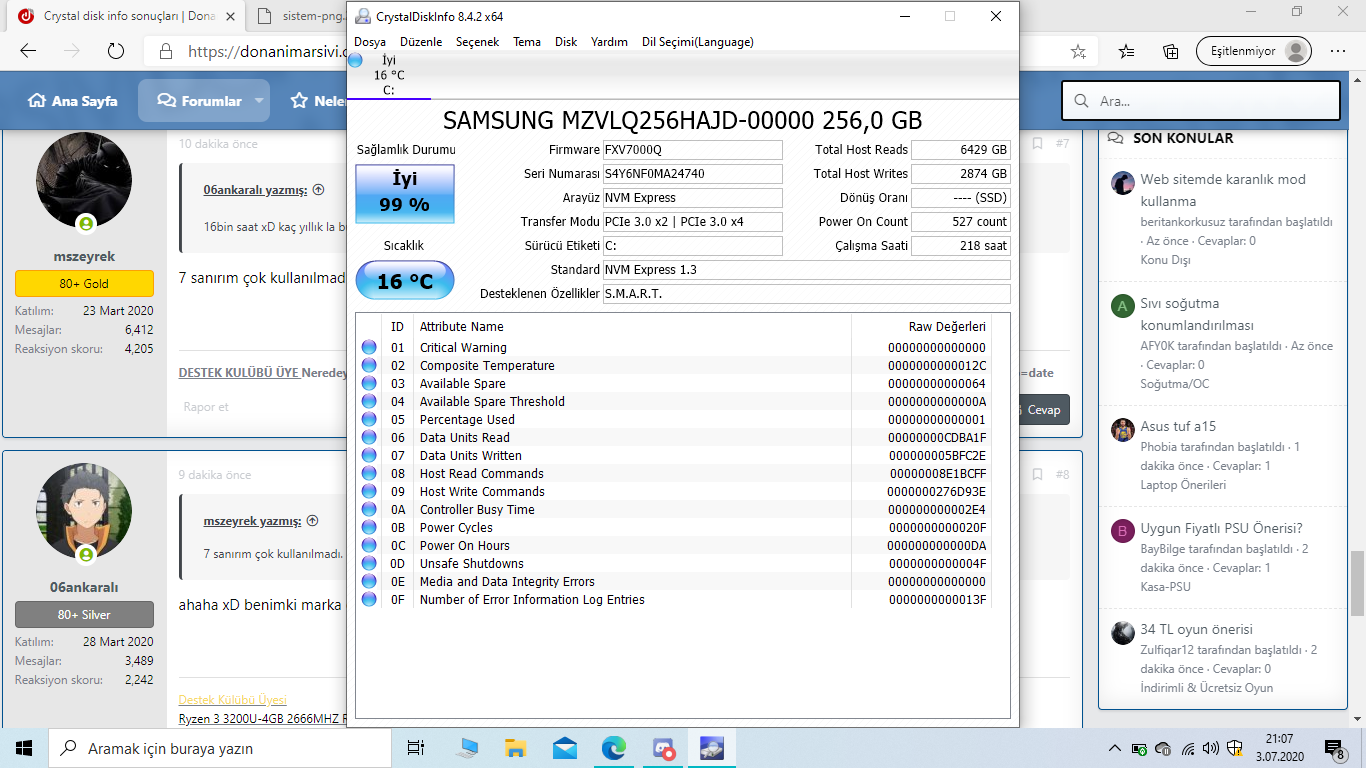Open the Mail app on the taskbar

point(564,748)
